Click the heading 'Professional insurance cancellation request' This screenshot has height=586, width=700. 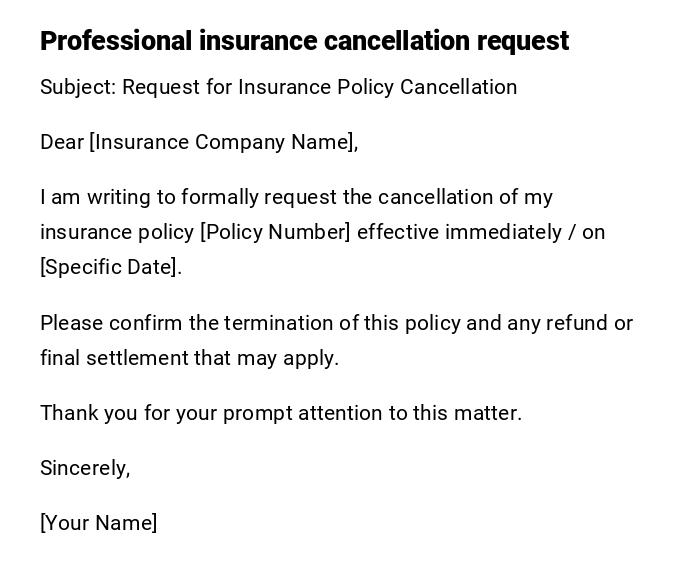pos(304,41)
